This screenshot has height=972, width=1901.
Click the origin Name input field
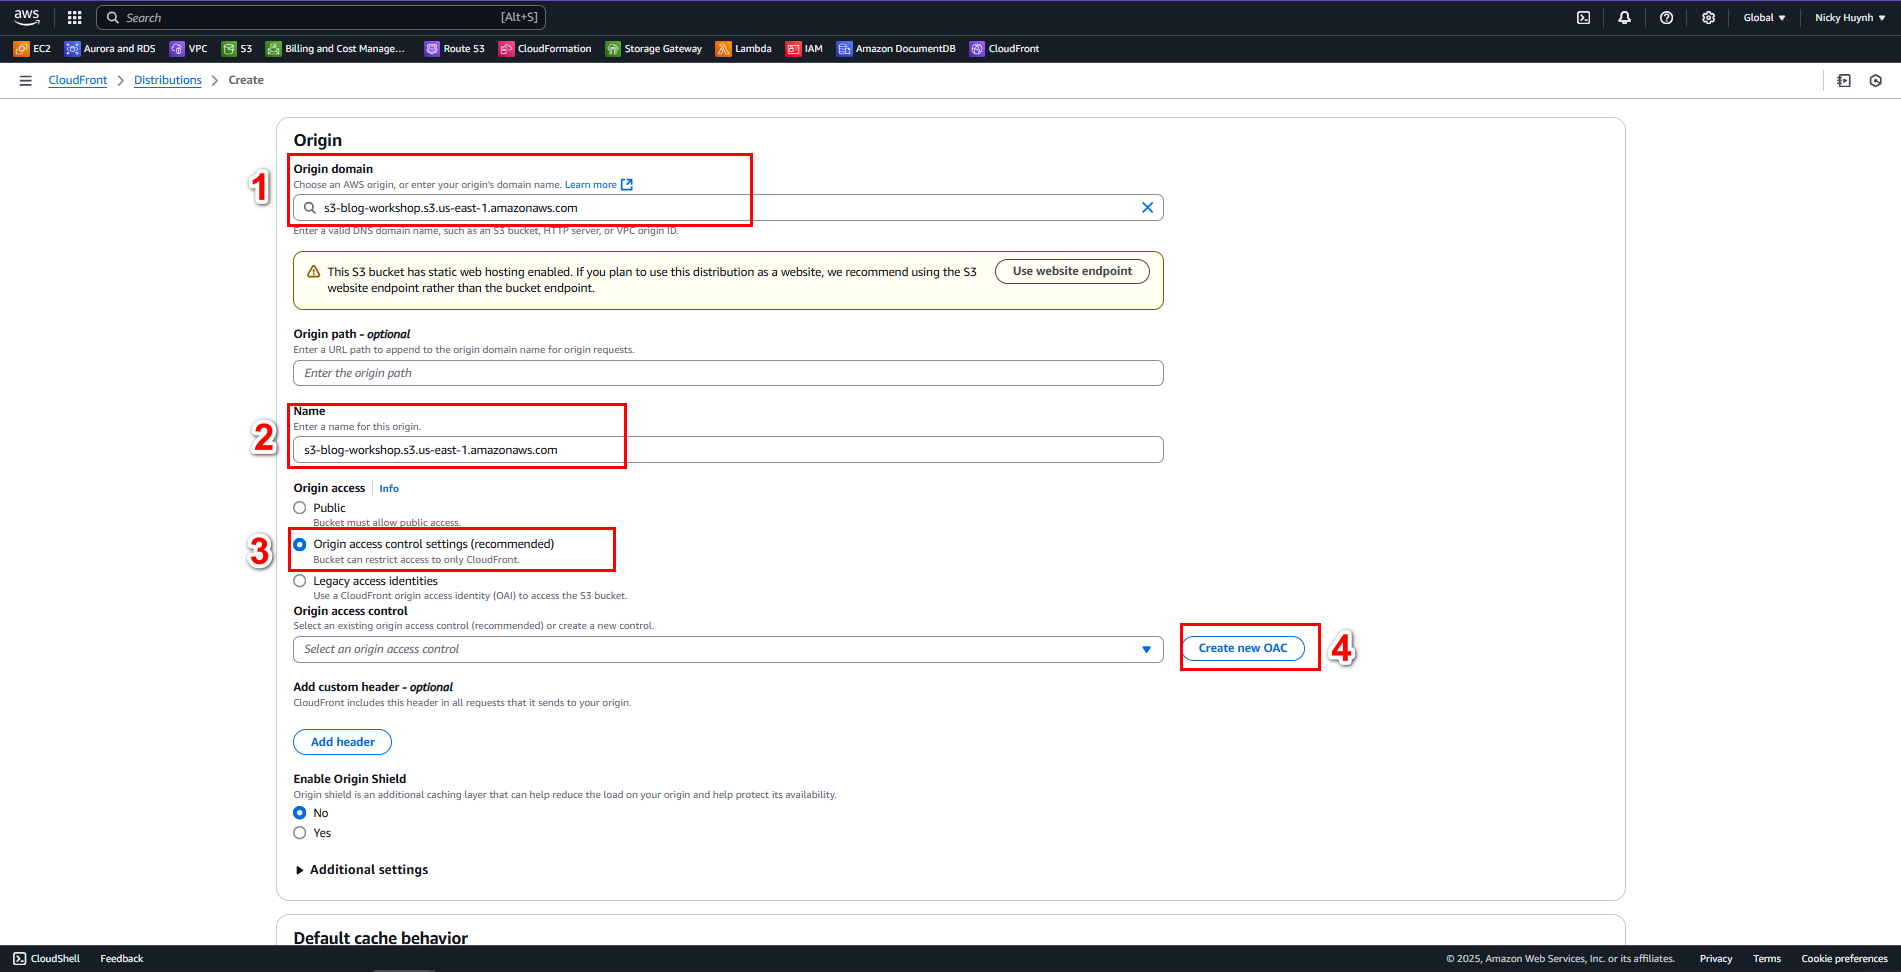pyautogui.click(x=728, y=450)
